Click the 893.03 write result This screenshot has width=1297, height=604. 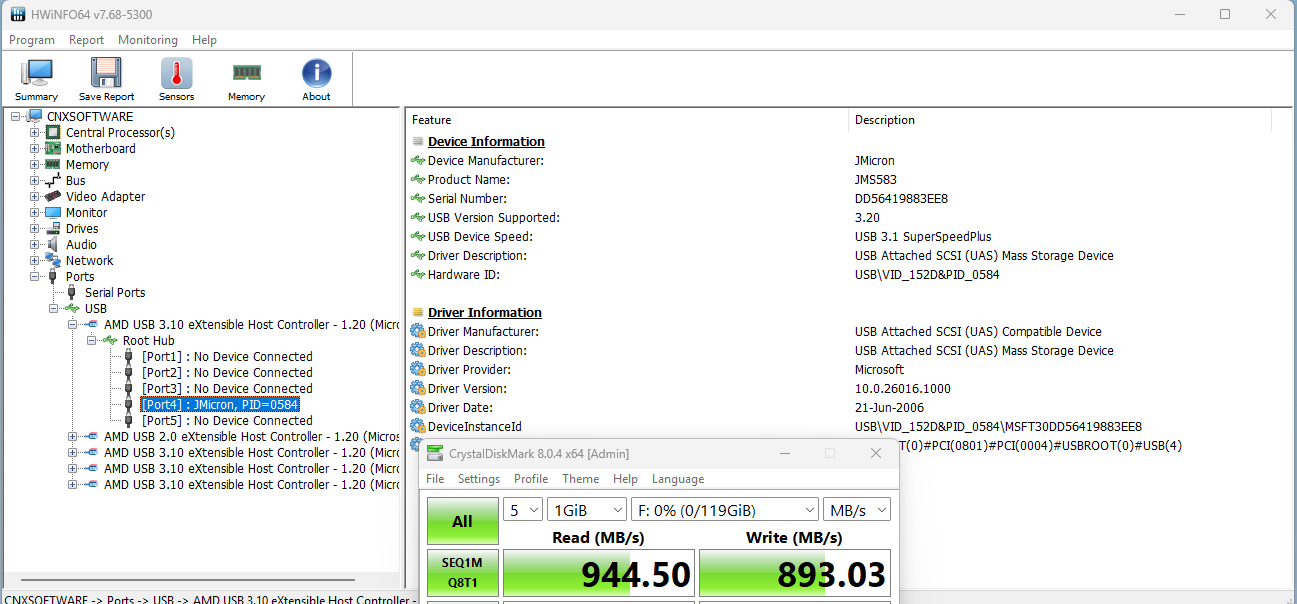[794, 574]
